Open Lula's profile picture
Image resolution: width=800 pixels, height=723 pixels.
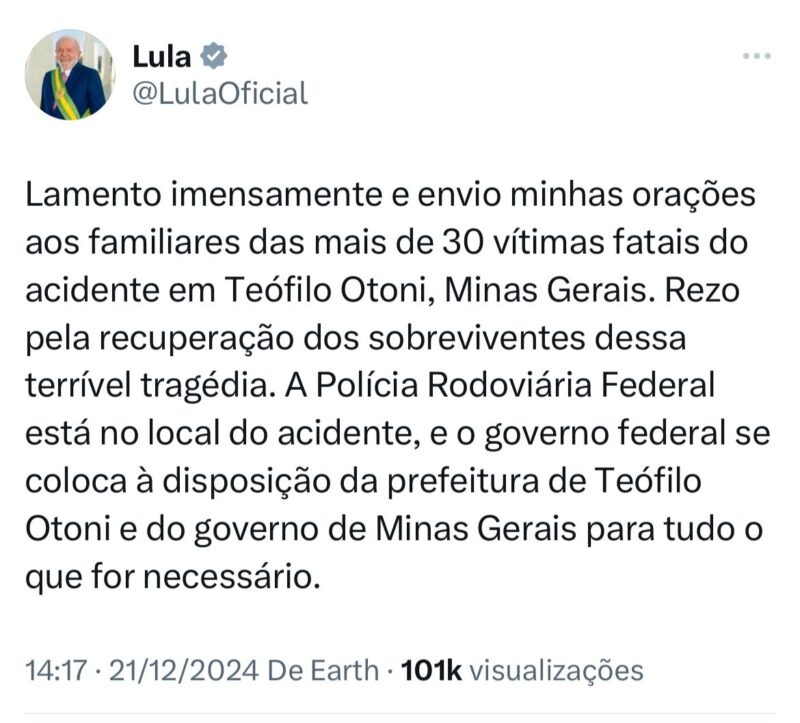coord(70,75)
